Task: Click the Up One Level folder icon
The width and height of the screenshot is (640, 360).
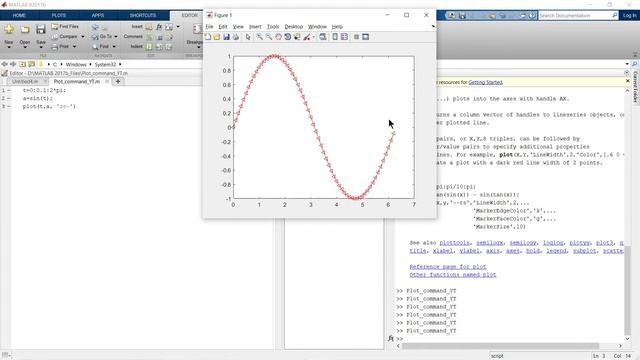Action: pyautogui.click(x=22, y=64)
